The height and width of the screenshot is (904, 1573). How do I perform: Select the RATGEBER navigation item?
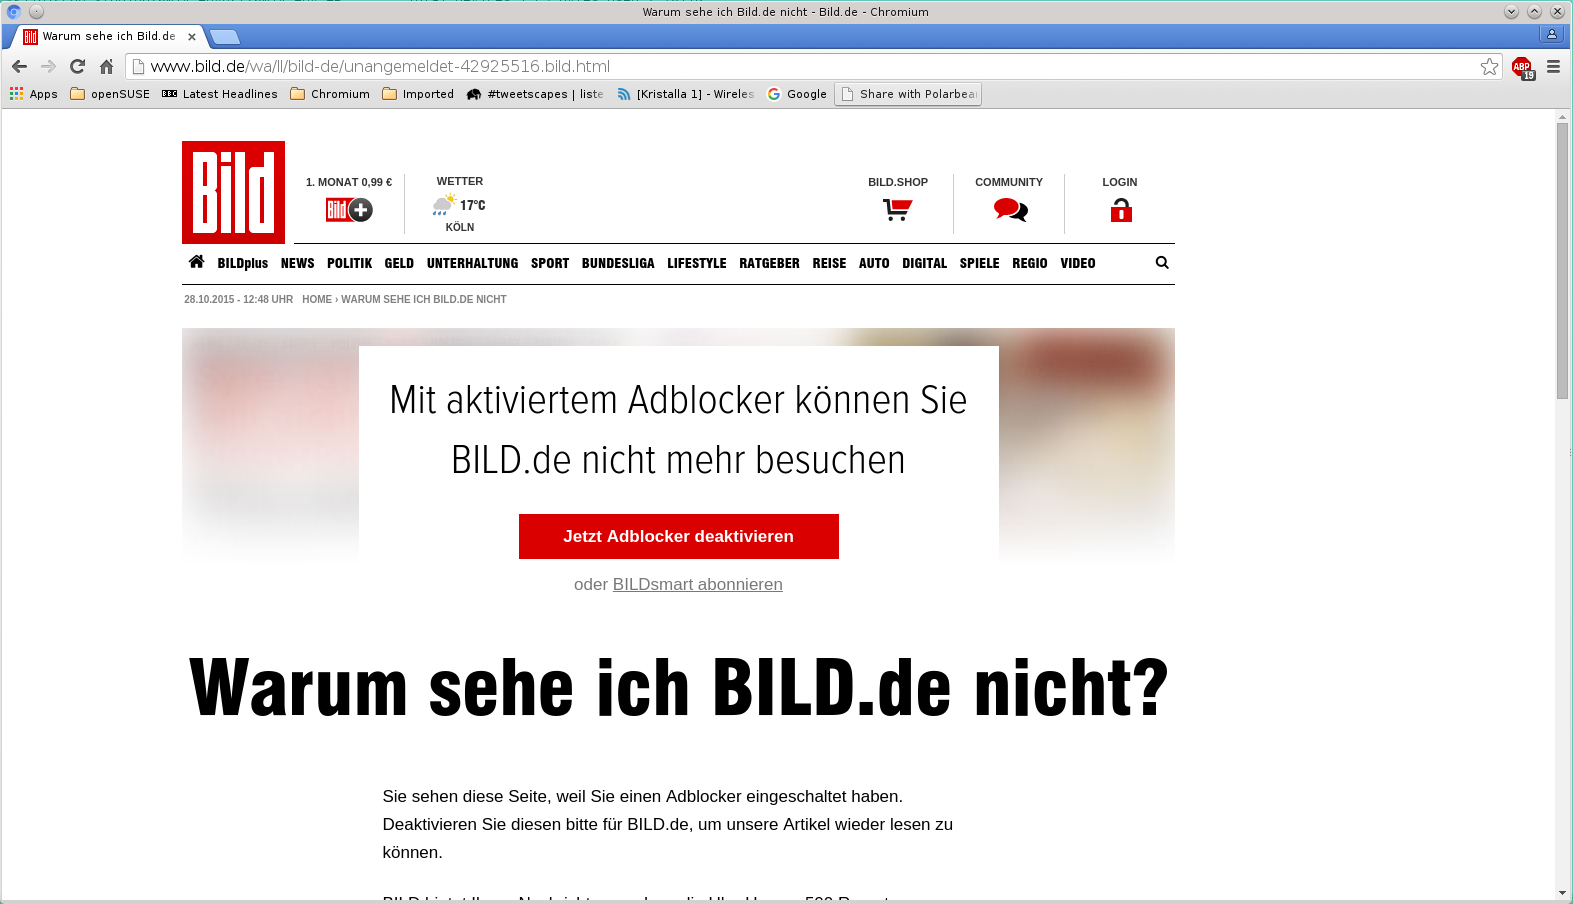click(769, 263)
